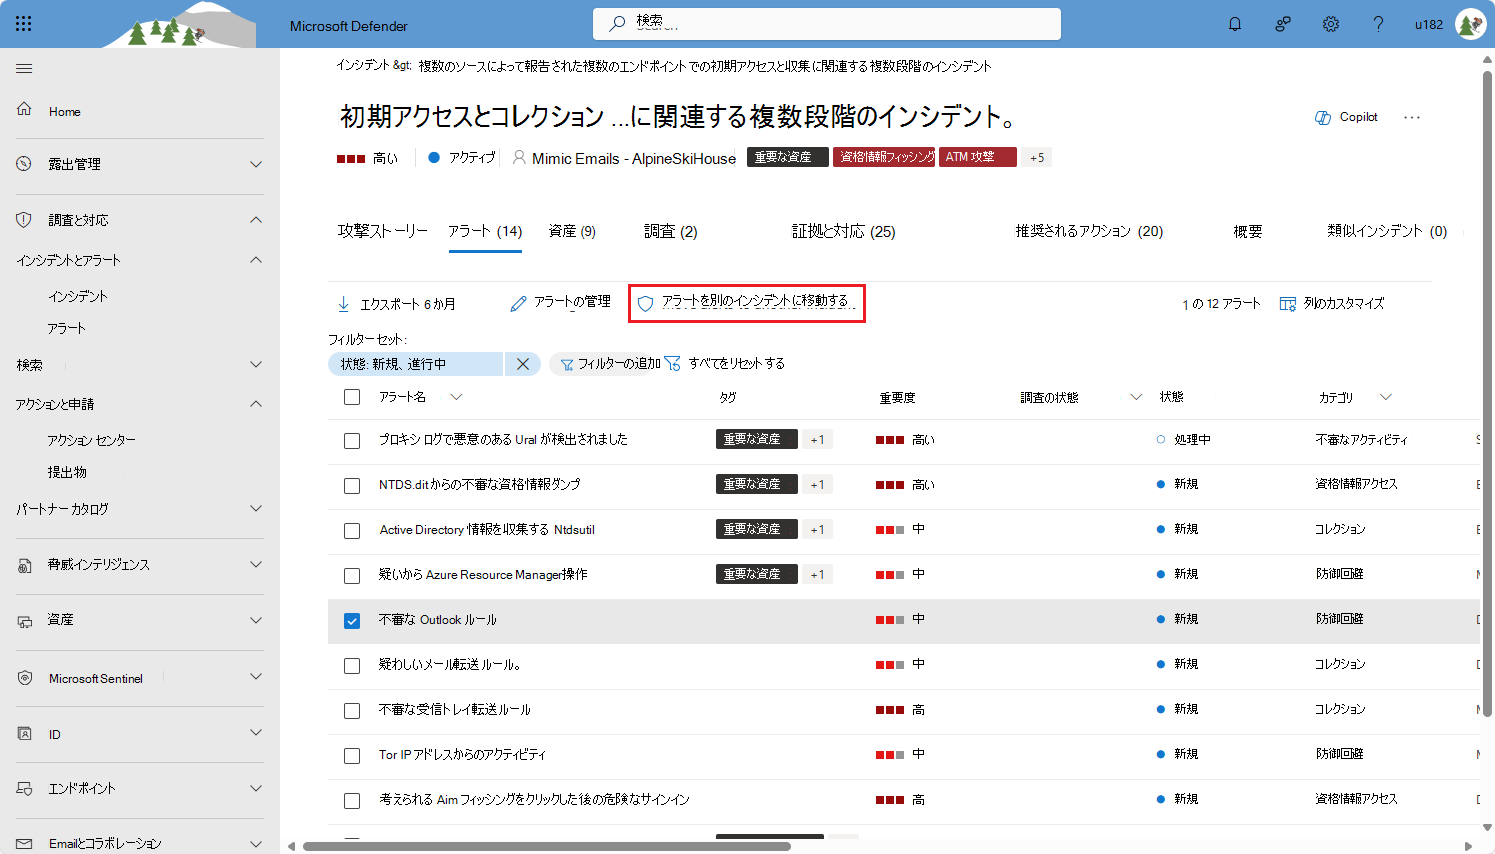Viewport: 1495px width, 854px height.
Task: Open the NTDS.dit credential dump alert
Action: tap(479, 484)
